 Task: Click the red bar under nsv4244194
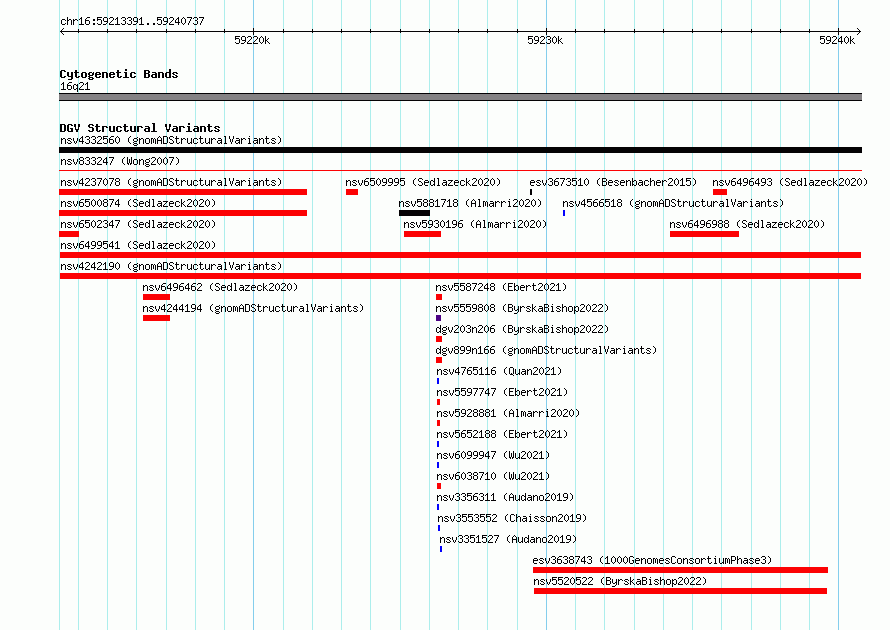156,318
